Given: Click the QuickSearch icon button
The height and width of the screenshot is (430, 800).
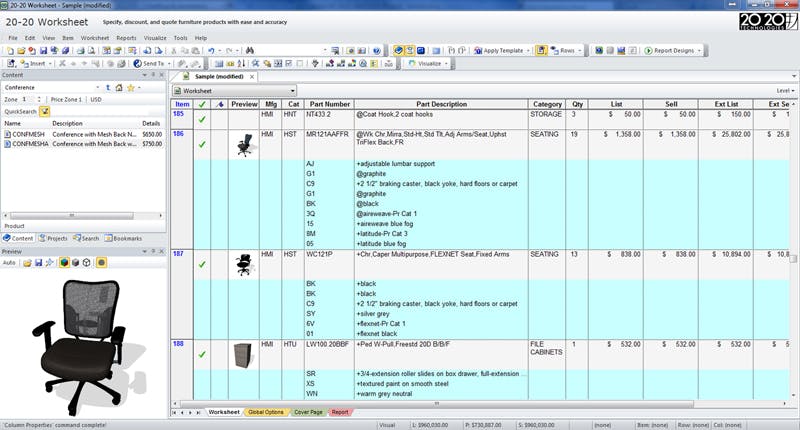Looking at the screenshot, I should tap(46, 112).
